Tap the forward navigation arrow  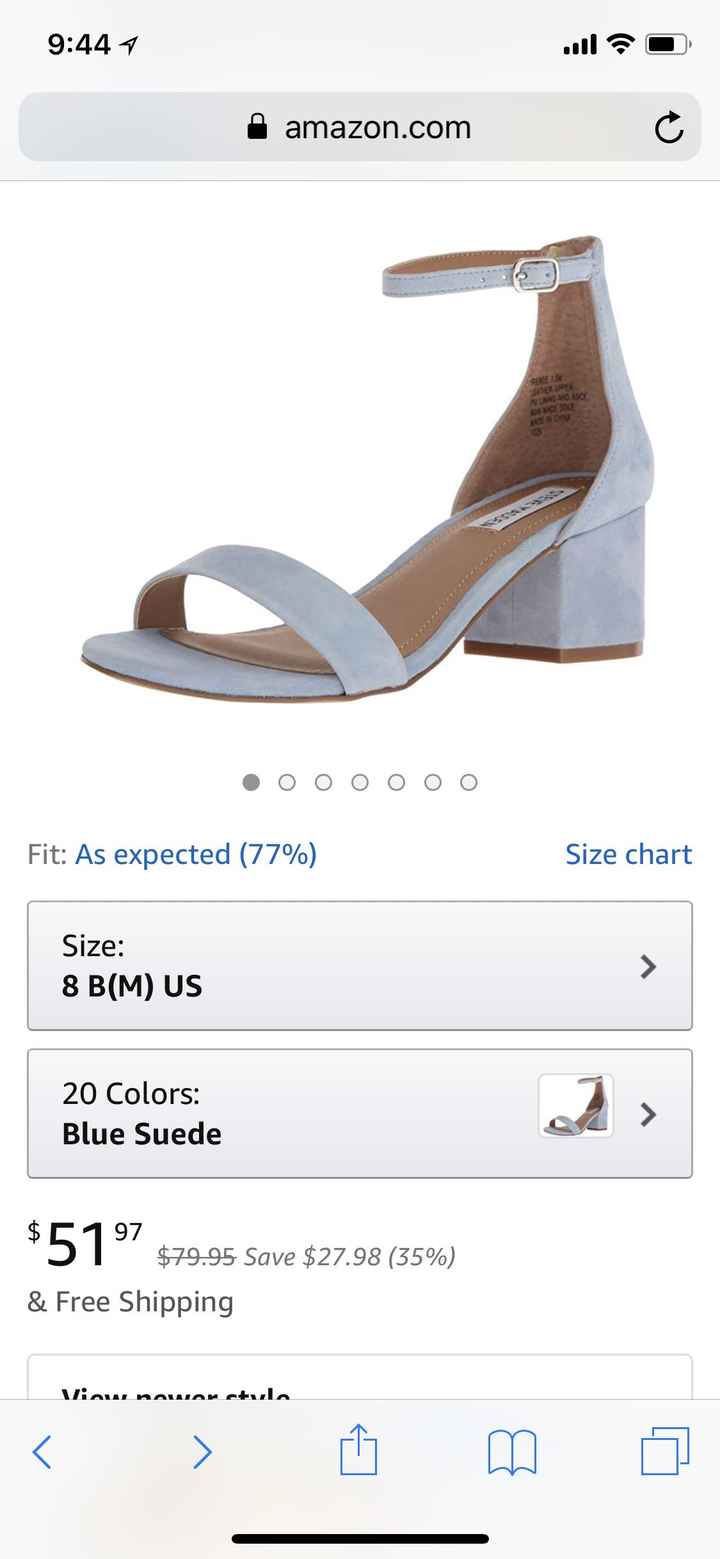202,1452
